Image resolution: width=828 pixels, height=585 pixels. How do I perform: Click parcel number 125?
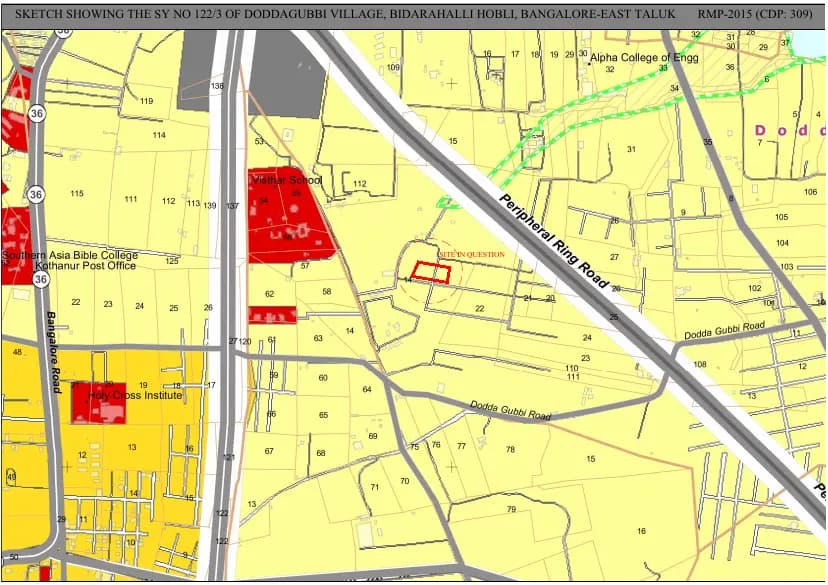click(x=172, y=261)
